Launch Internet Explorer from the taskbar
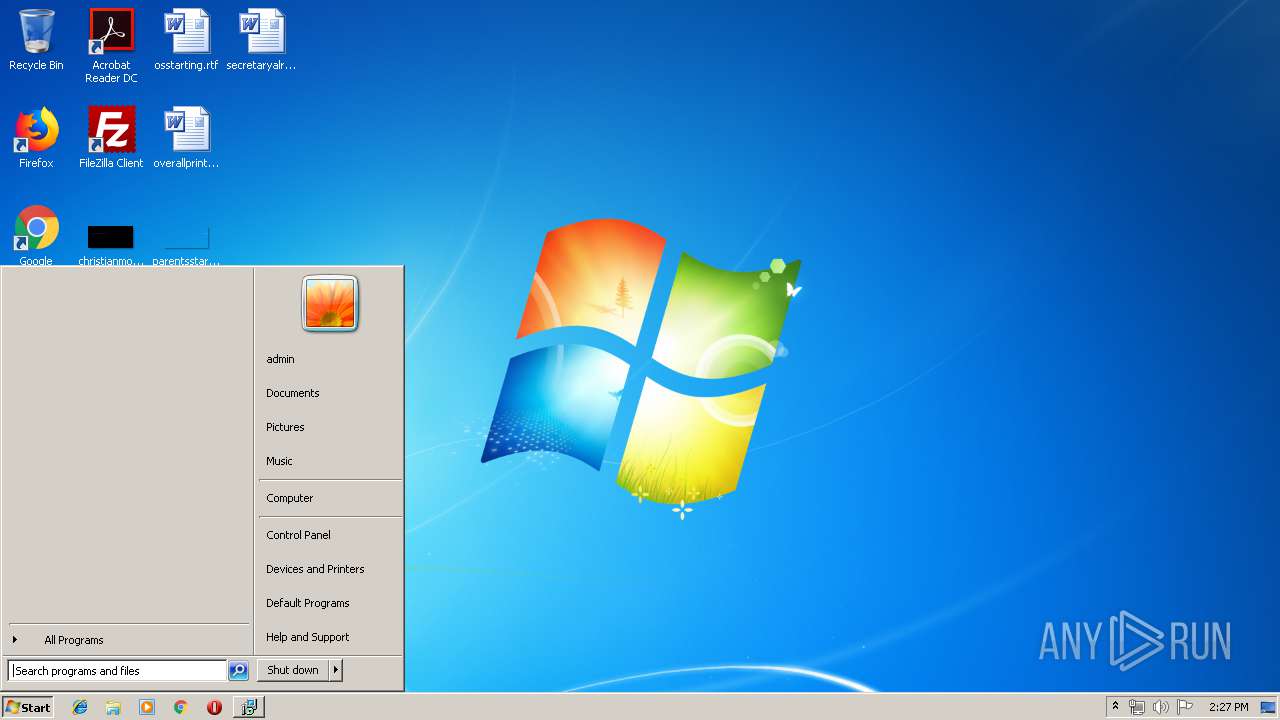Image resolution: width=1280 pixels, height=720 pixels. click(x=80, y=707)
